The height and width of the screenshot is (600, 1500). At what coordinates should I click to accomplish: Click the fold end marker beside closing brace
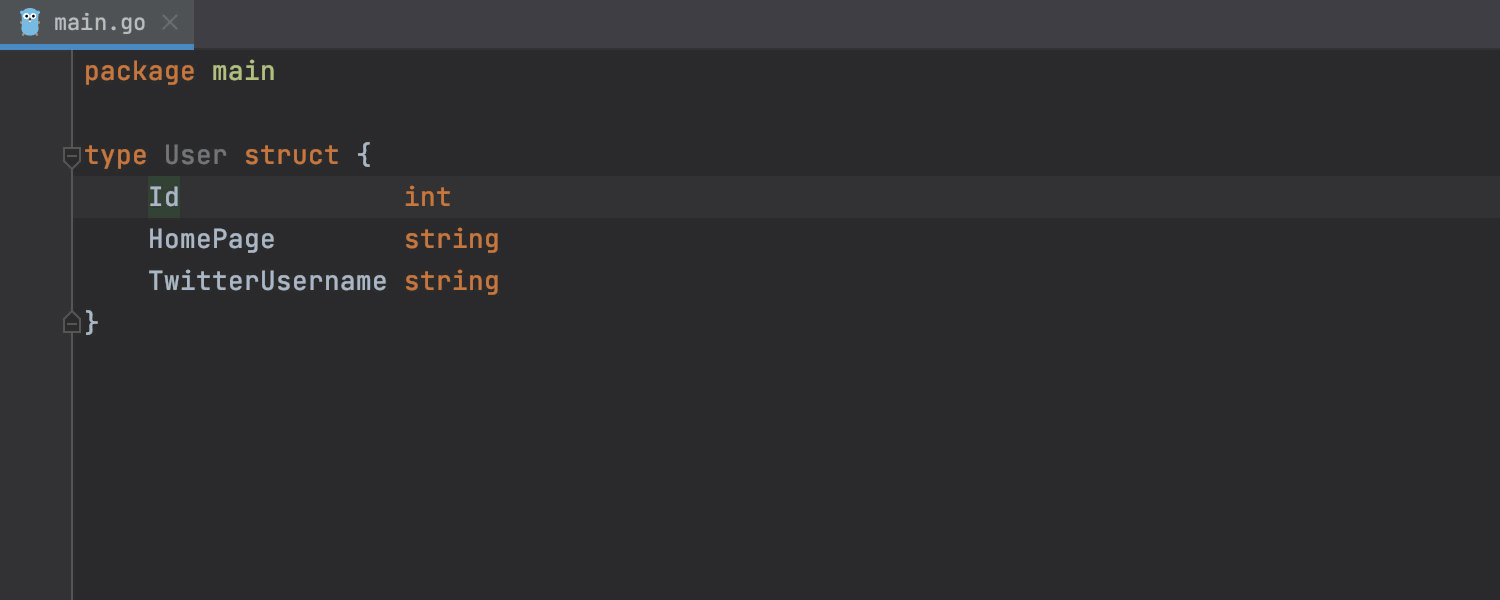click(x=71, y=323)
